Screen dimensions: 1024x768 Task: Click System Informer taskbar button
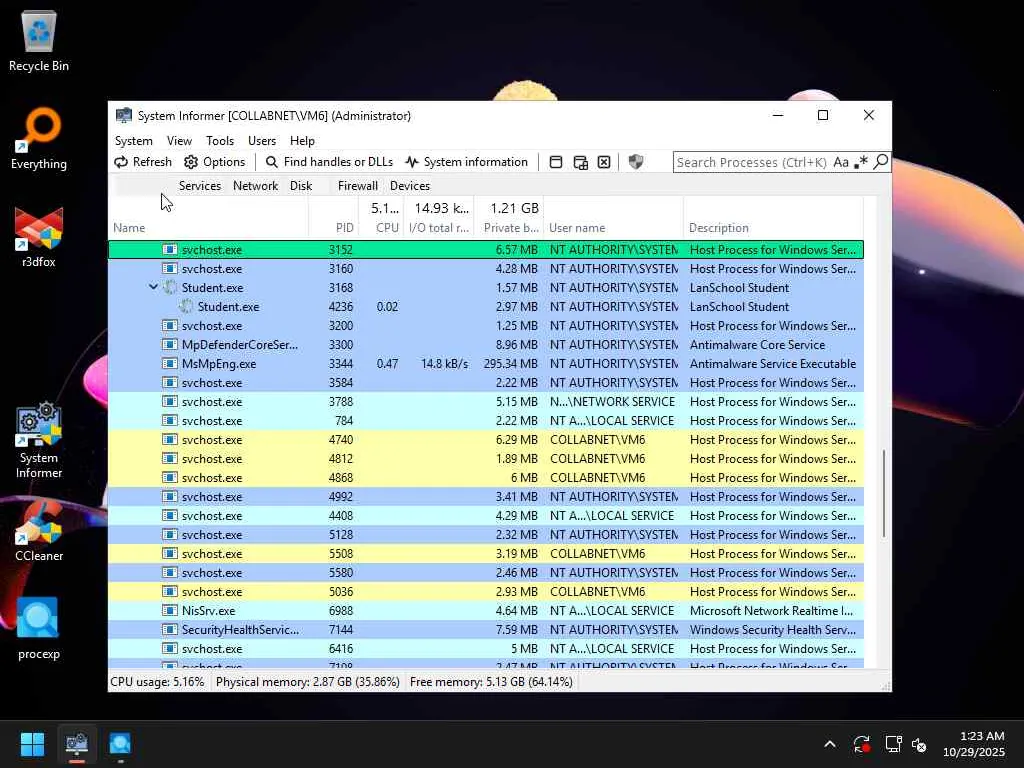(76, 744)
